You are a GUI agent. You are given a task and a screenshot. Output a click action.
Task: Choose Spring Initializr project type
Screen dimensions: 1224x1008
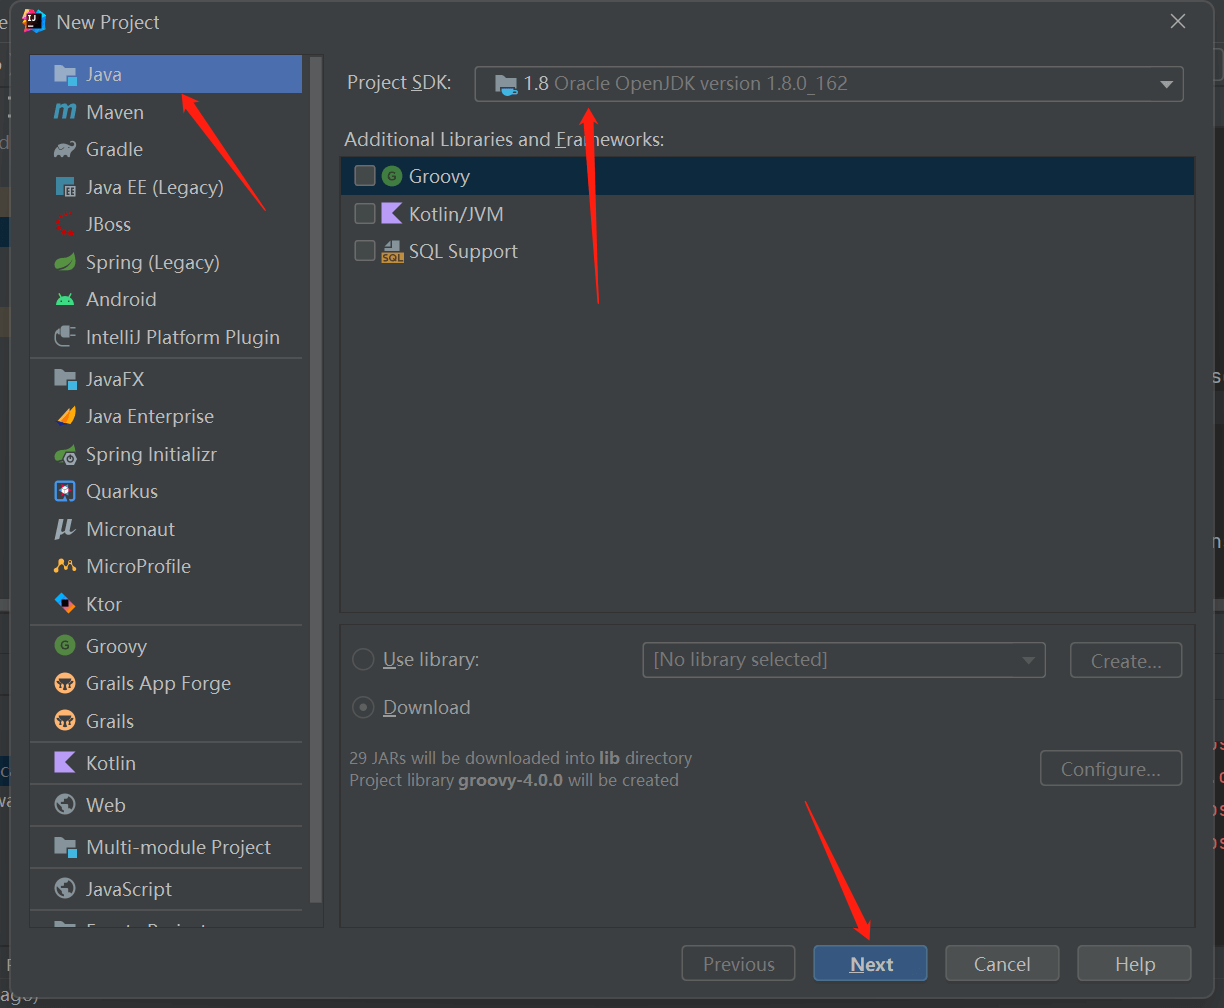pos(166,454)
